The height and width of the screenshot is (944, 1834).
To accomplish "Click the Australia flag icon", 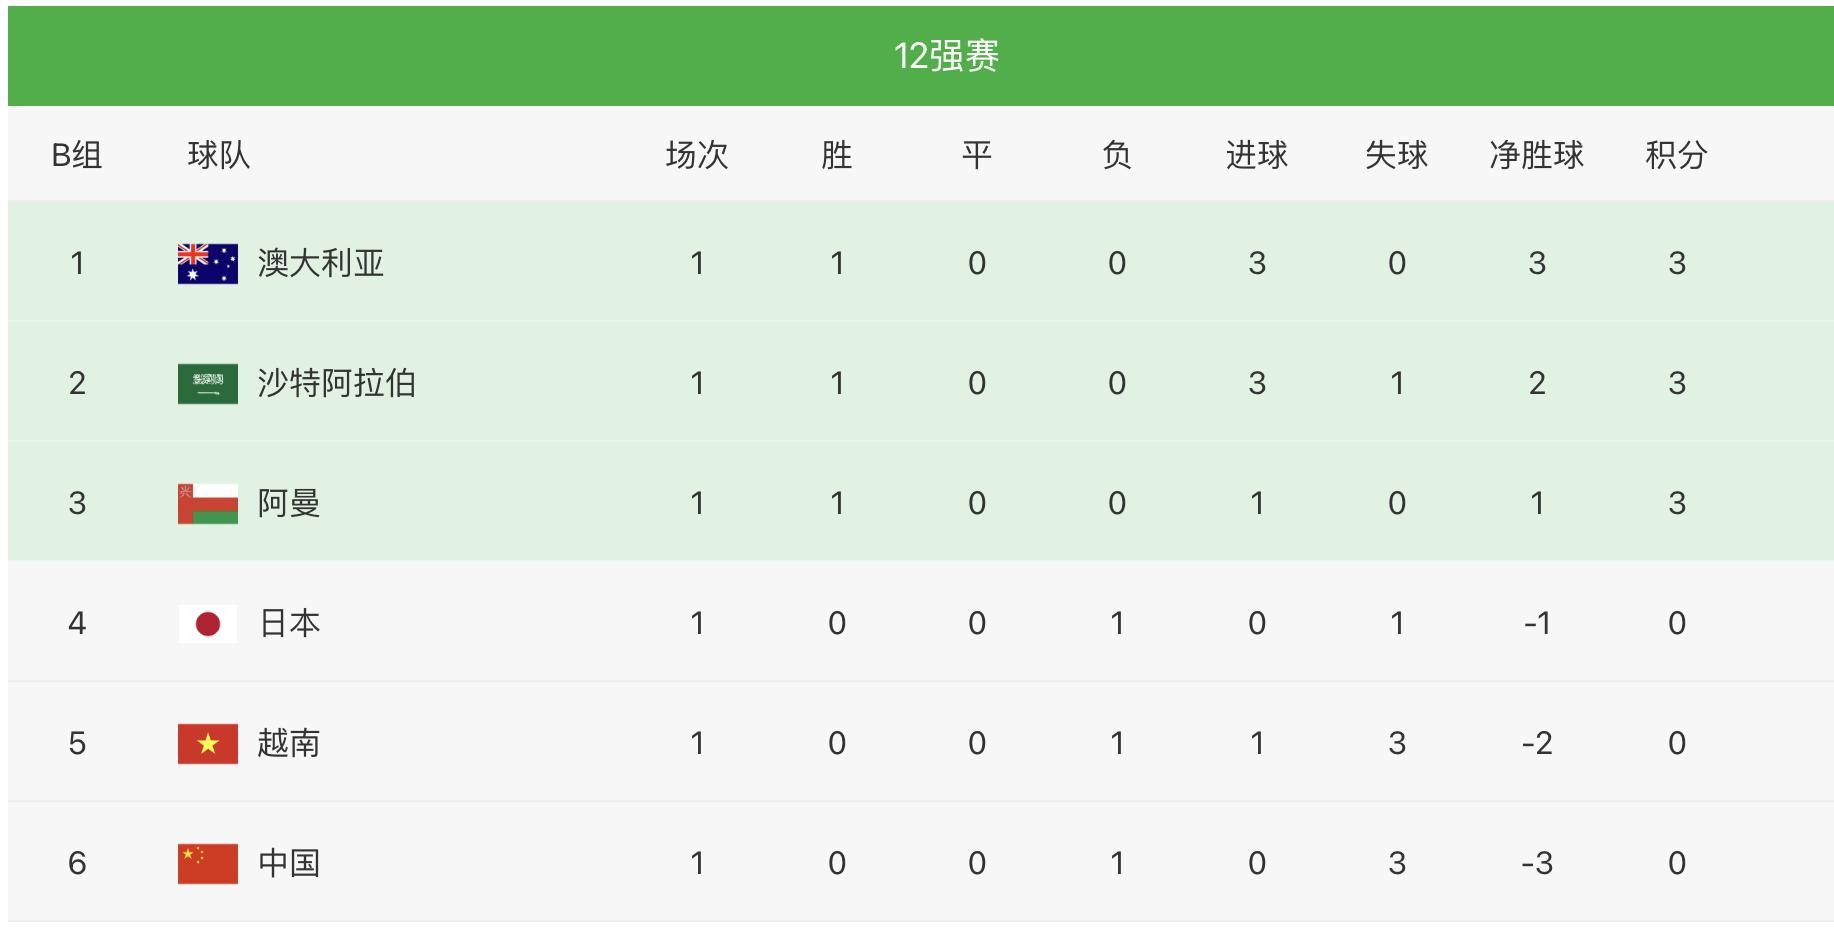I will click(x=208, y=264).
